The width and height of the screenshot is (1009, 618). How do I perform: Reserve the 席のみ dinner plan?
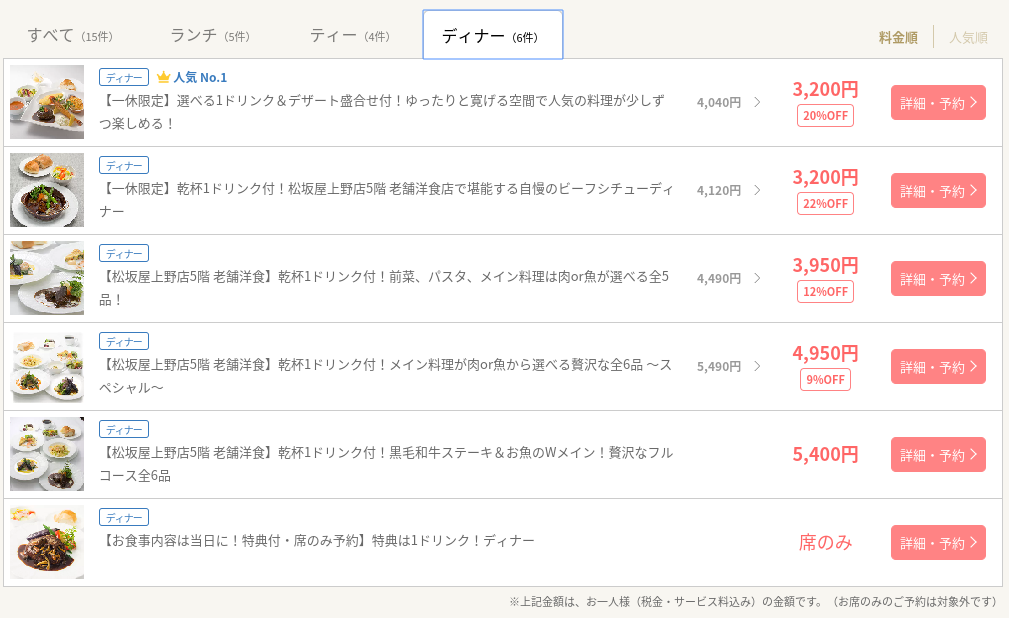(938, 543)
